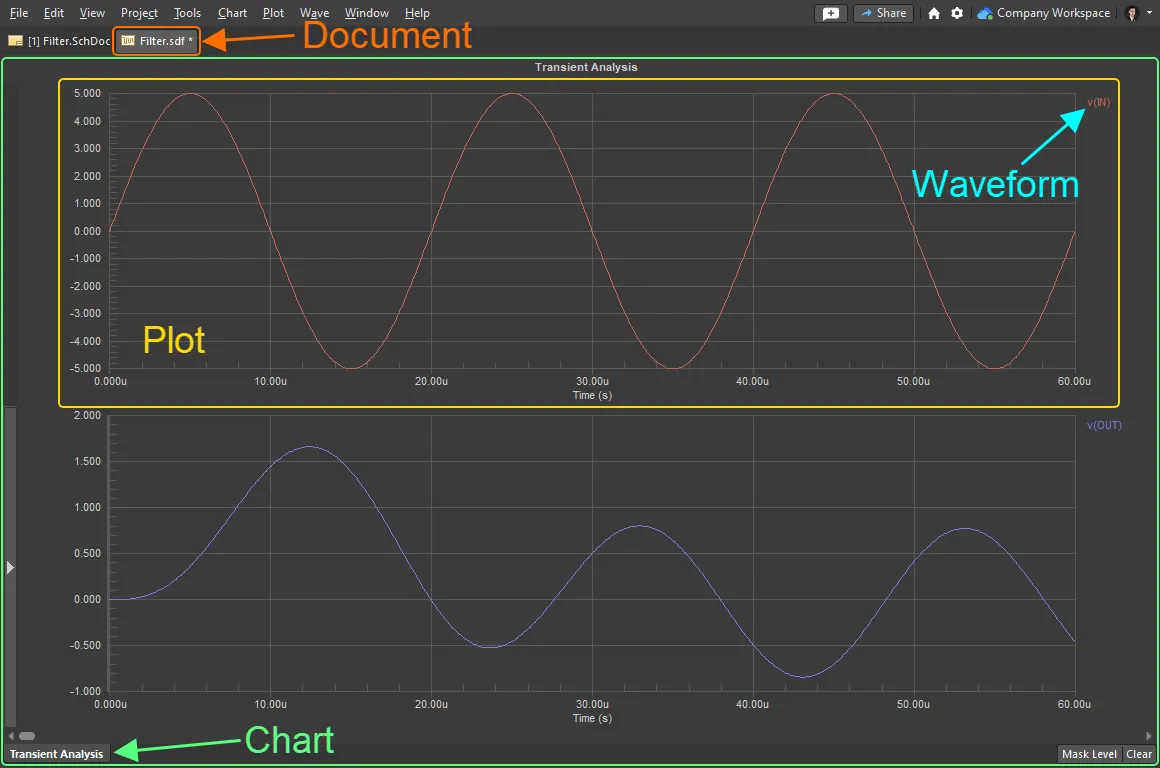Select the v(OUT) waveform label

[x=1104, y=425]
